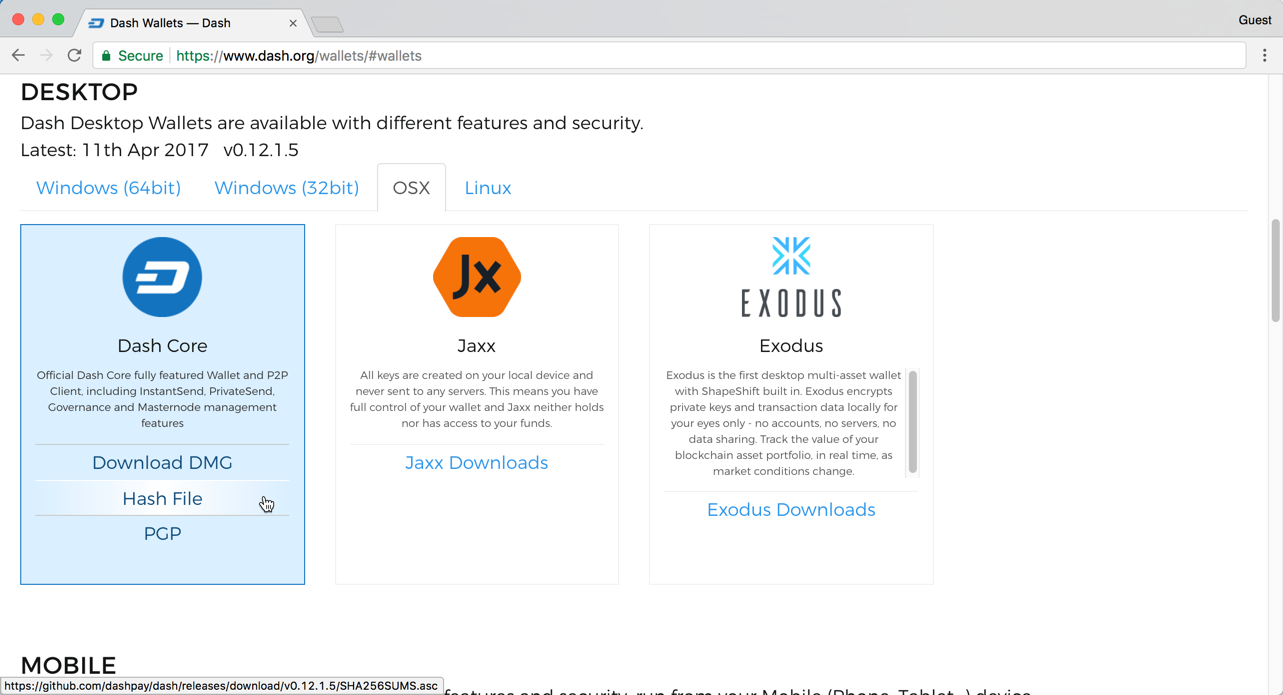The width and height of the screenshot is (1283, 695).
Task: Click the Exodus card title text
Action: pyautogui.click(x=791, y=346)
